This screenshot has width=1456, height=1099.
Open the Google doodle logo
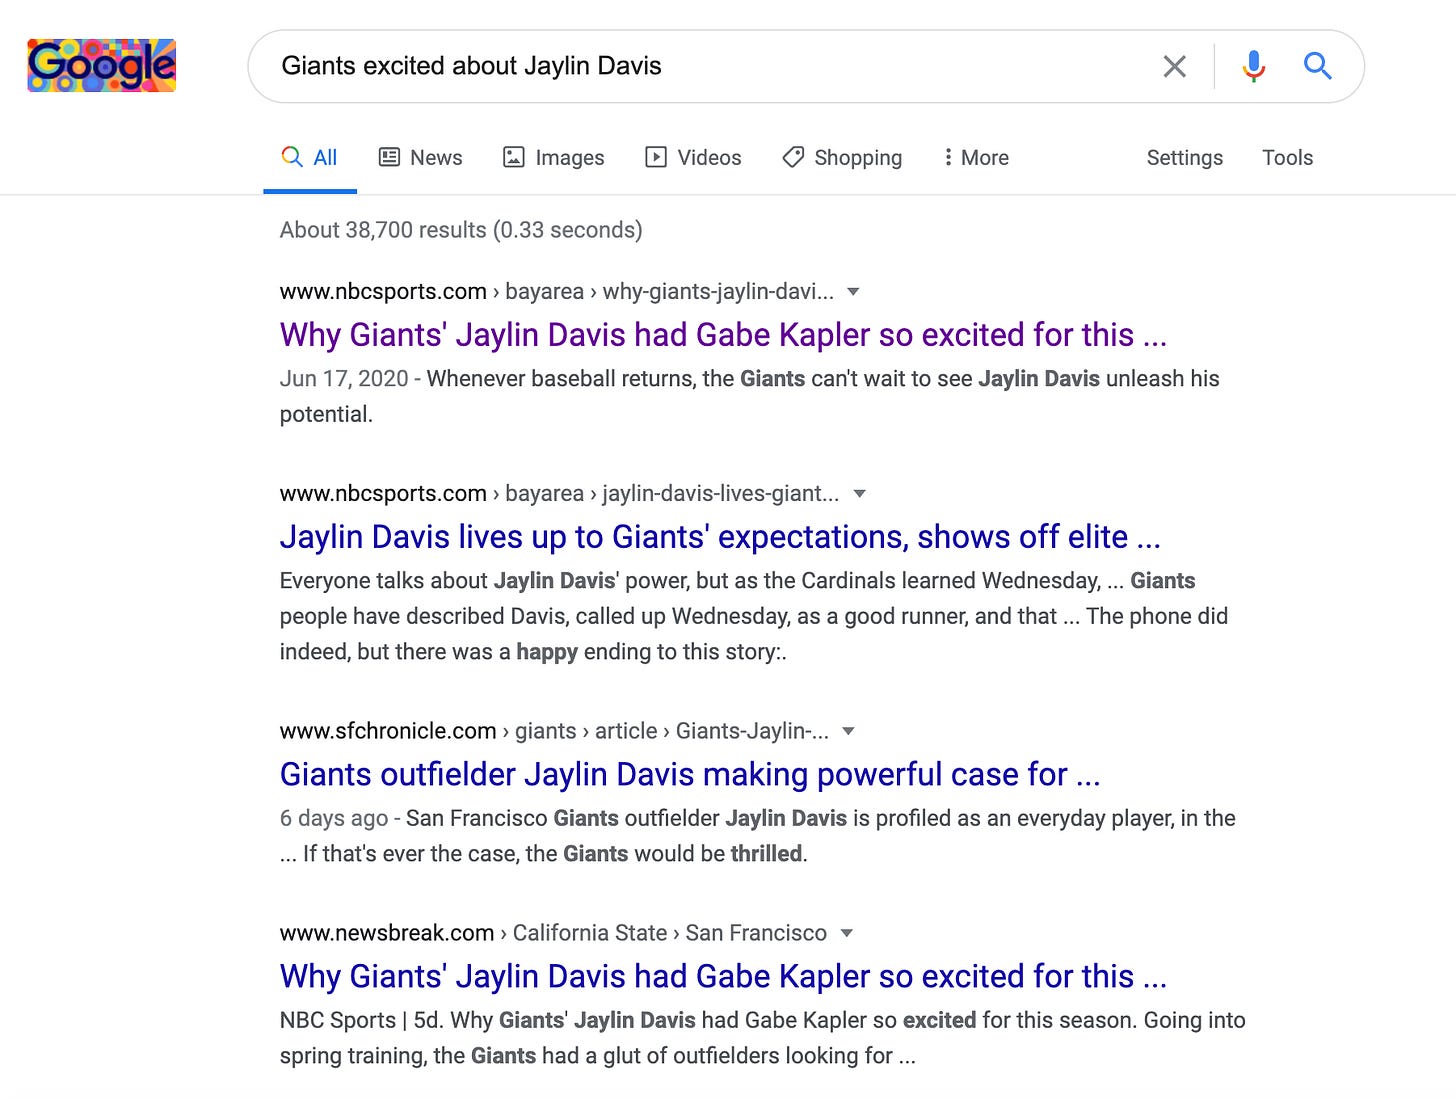click(x=101, y=66)
